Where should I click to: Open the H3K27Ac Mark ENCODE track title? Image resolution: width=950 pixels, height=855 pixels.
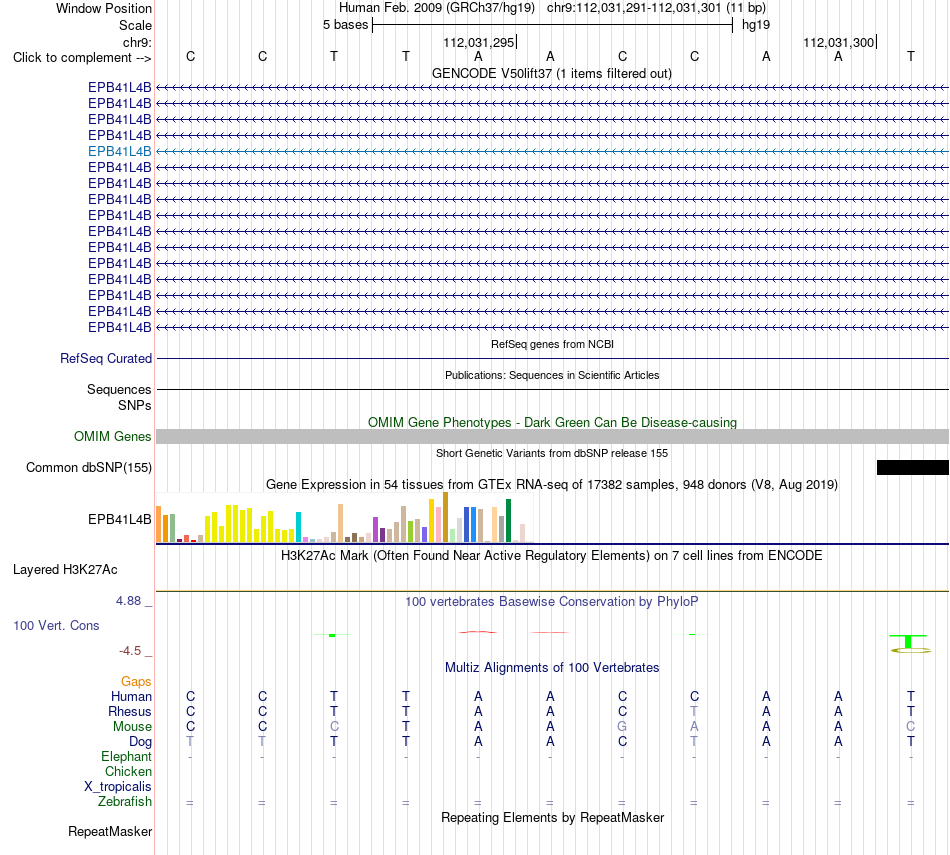tap(552, 556)
